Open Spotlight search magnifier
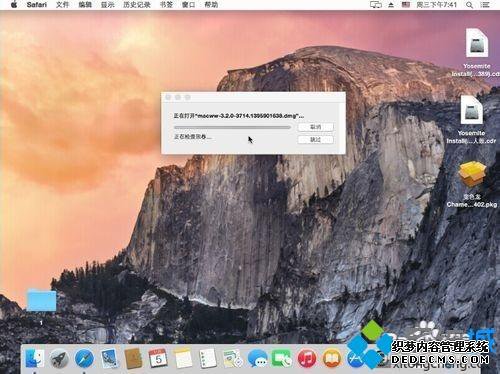The width and height of the screenshot is (500, 374). point(469,5)
